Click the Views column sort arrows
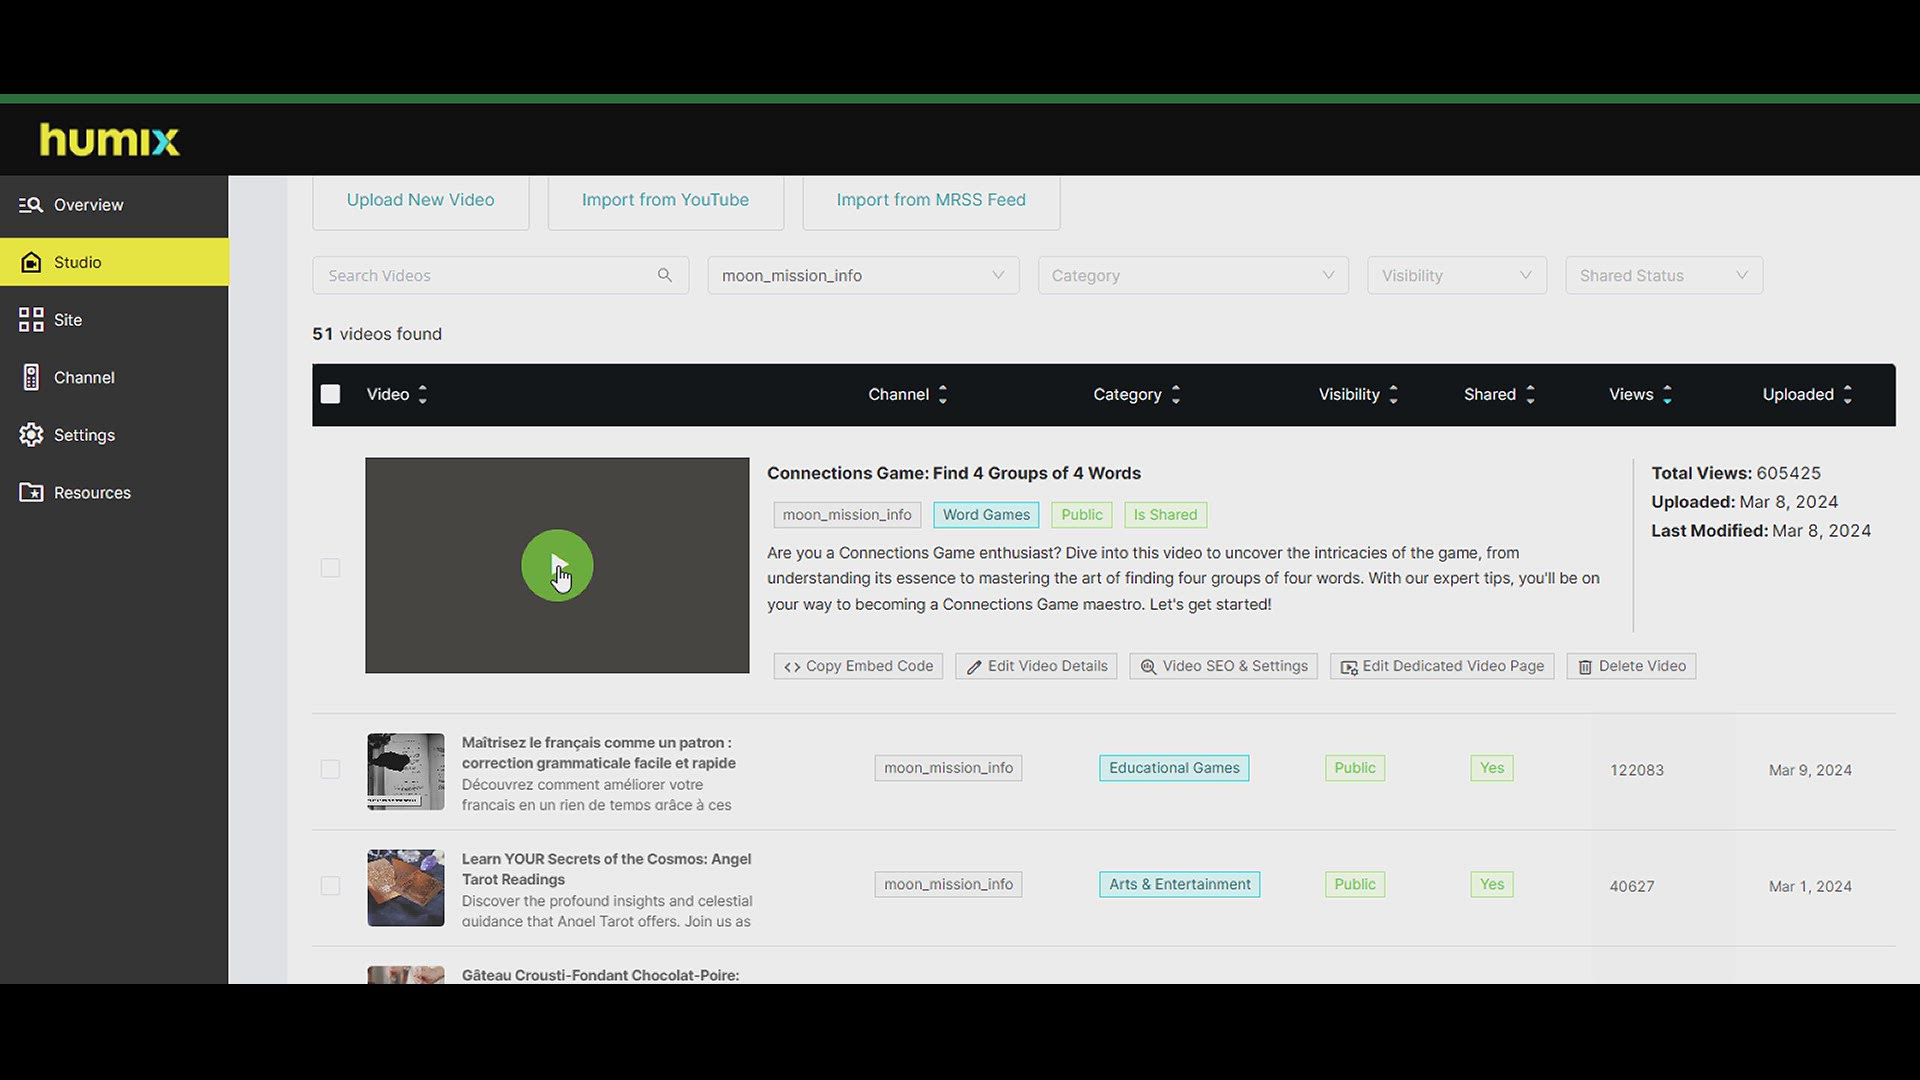 click(1667, 394)
